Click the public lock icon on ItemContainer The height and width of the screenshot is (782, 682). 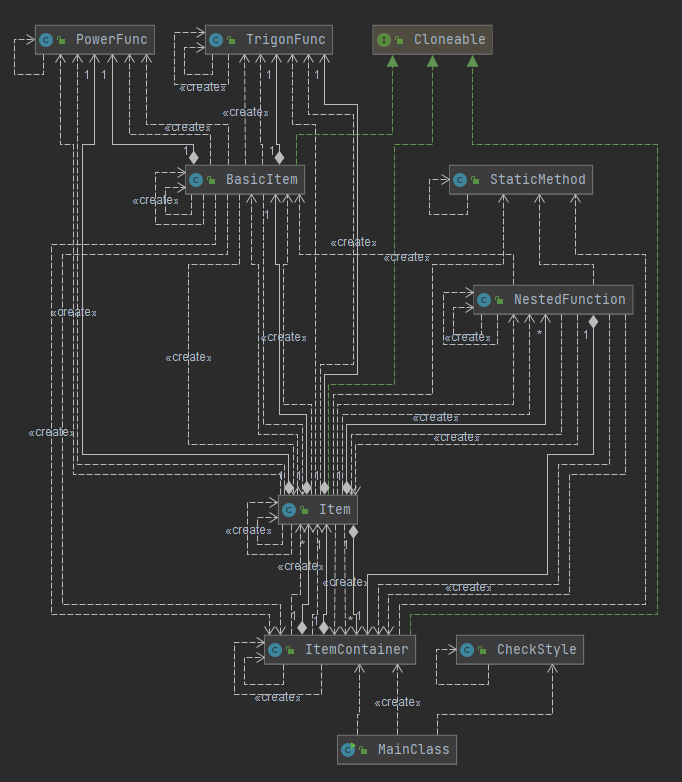[290, 650]
